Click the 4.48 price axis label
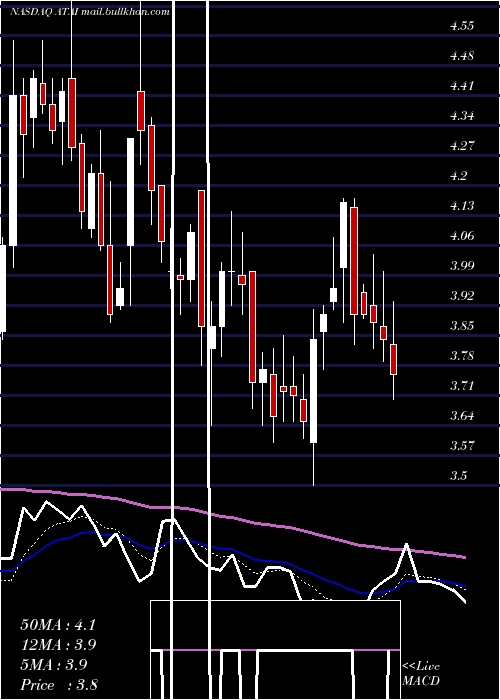Image resolution: width=500 pixels, height=700 pixels. click(x=462, y=56)
